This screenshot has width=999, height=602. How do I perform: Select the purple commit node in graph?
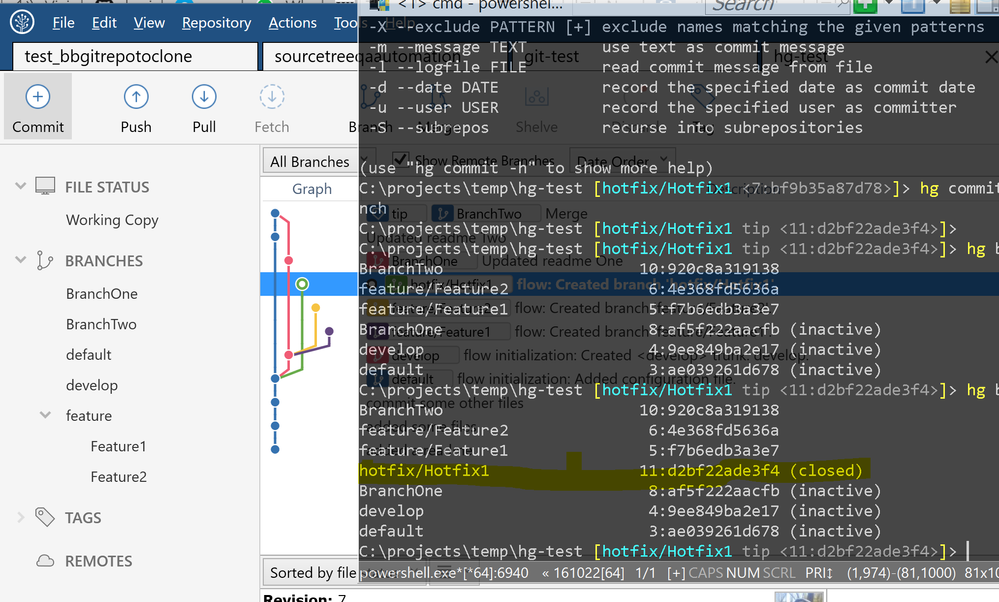tap(329, 331)
